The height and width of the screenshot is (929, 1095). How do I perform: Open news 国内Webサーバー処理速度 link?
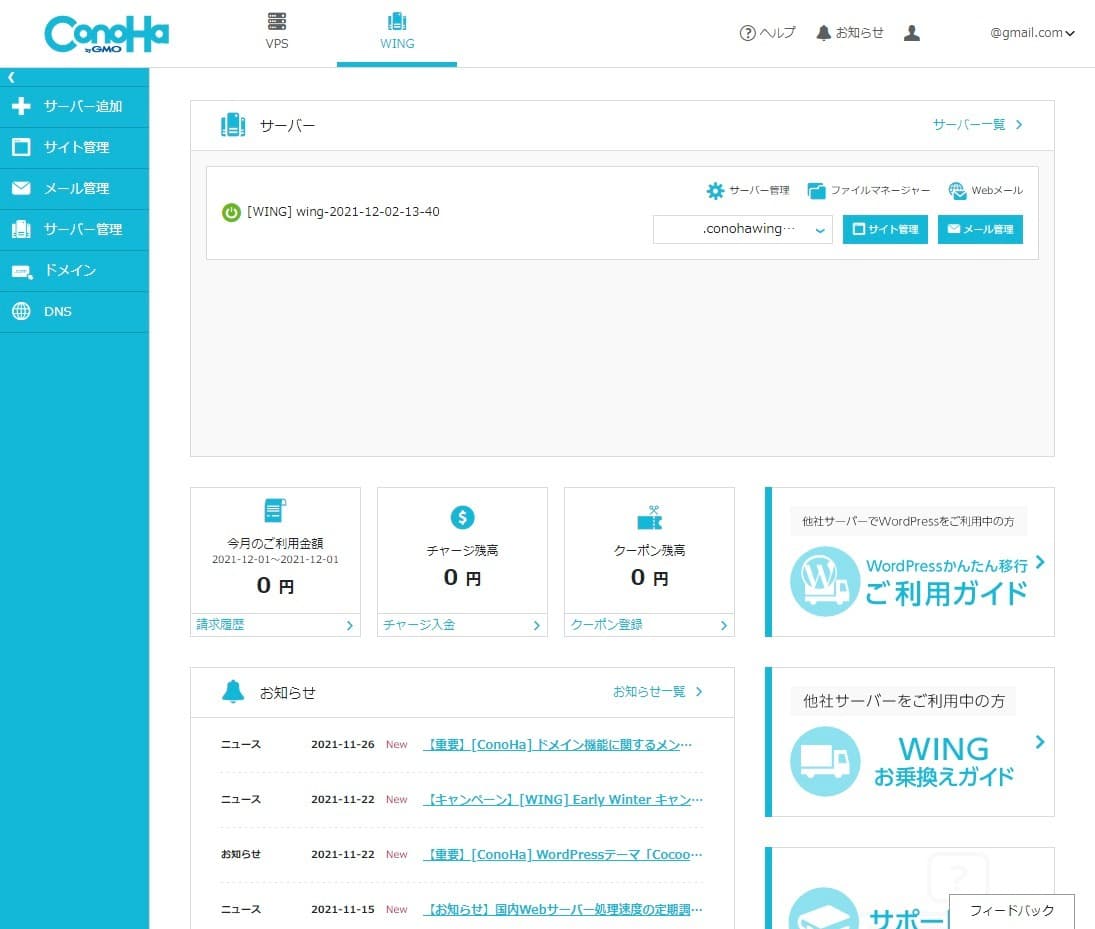[x=563, y=909]
